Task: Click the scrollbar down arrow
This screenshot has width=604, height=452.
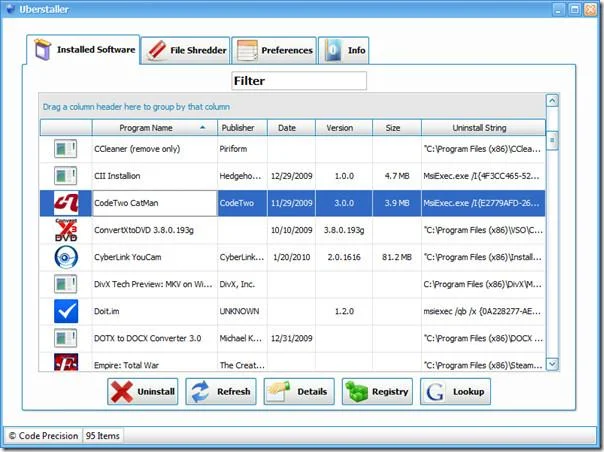Action: point(552,364)
